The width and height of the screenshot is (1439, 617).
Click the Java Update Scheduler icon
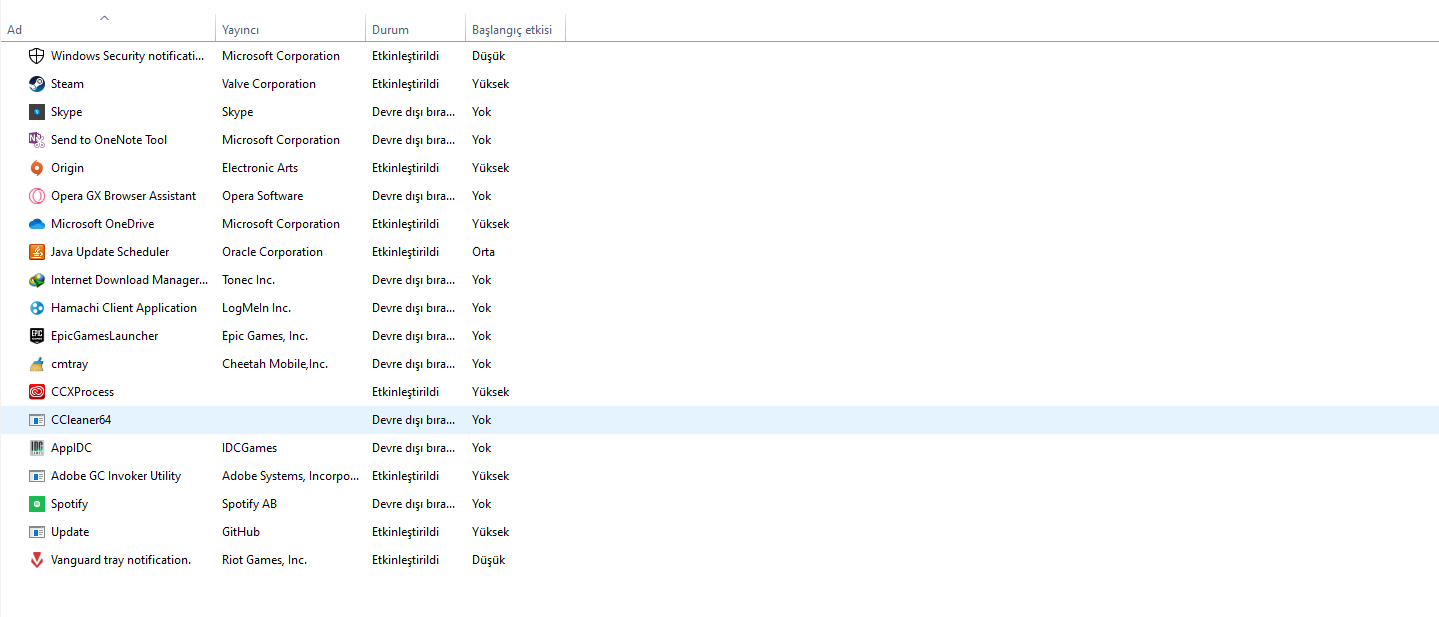click(x=37, y=252)
